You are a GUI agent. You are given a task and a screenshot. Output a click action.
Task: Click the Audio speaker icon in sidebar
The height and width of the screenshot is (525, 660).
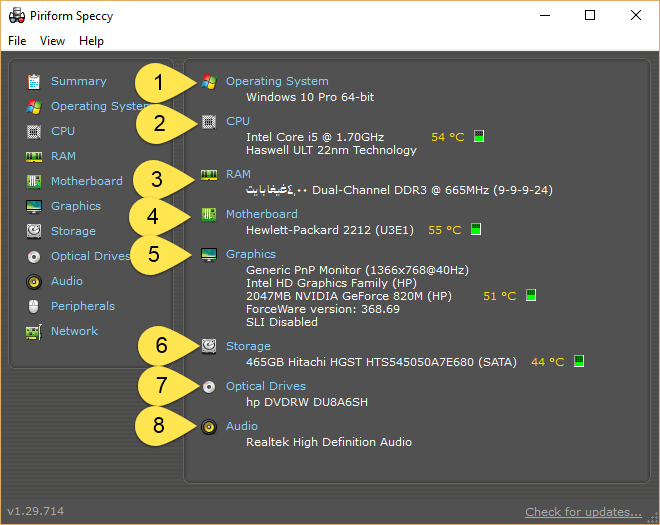pyautogui.click(x=34, y=282)
